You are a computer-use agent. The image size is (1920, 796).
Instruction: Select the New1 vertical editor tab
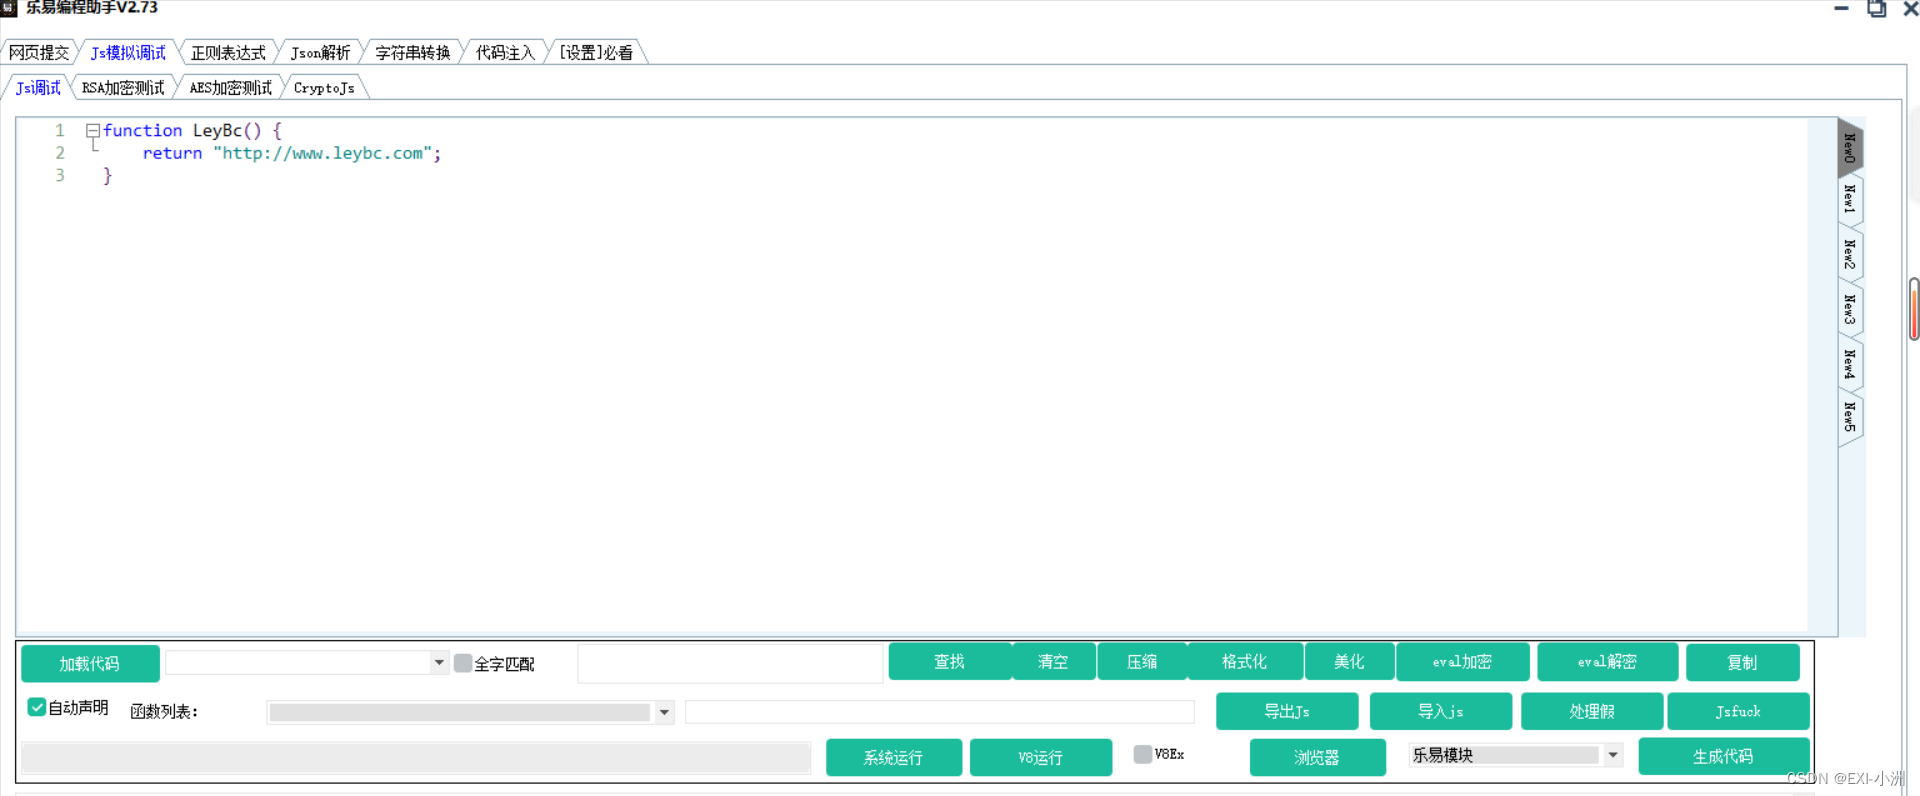pos(1850,199)
